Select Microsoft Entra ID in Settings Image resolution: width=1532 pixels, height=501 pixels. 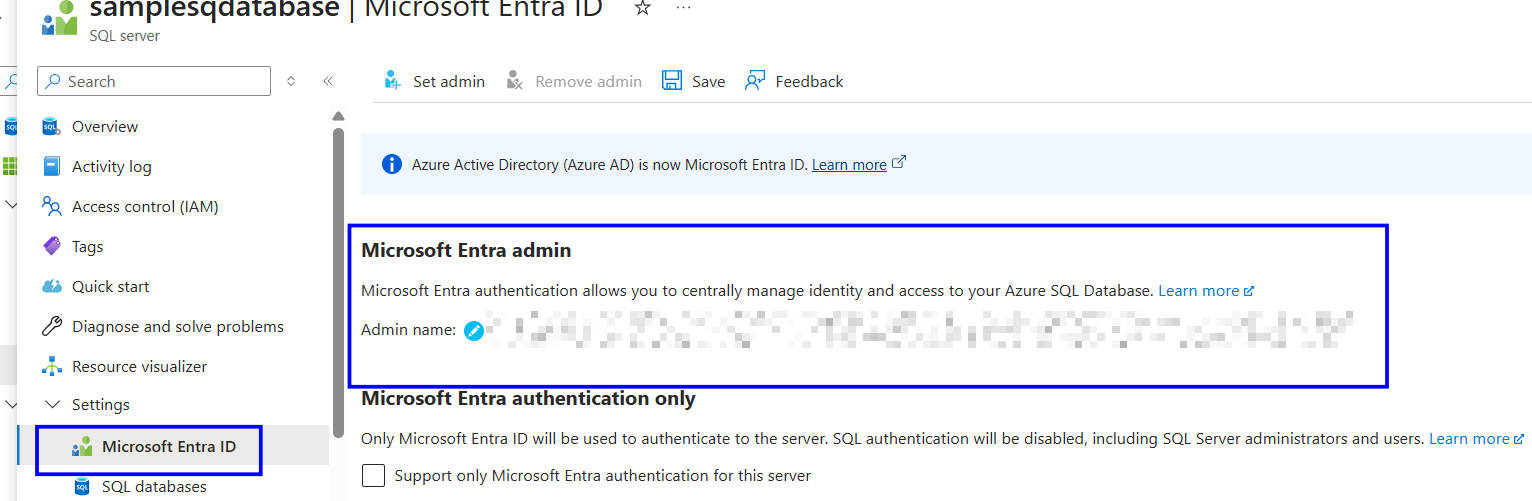(169, 446)
